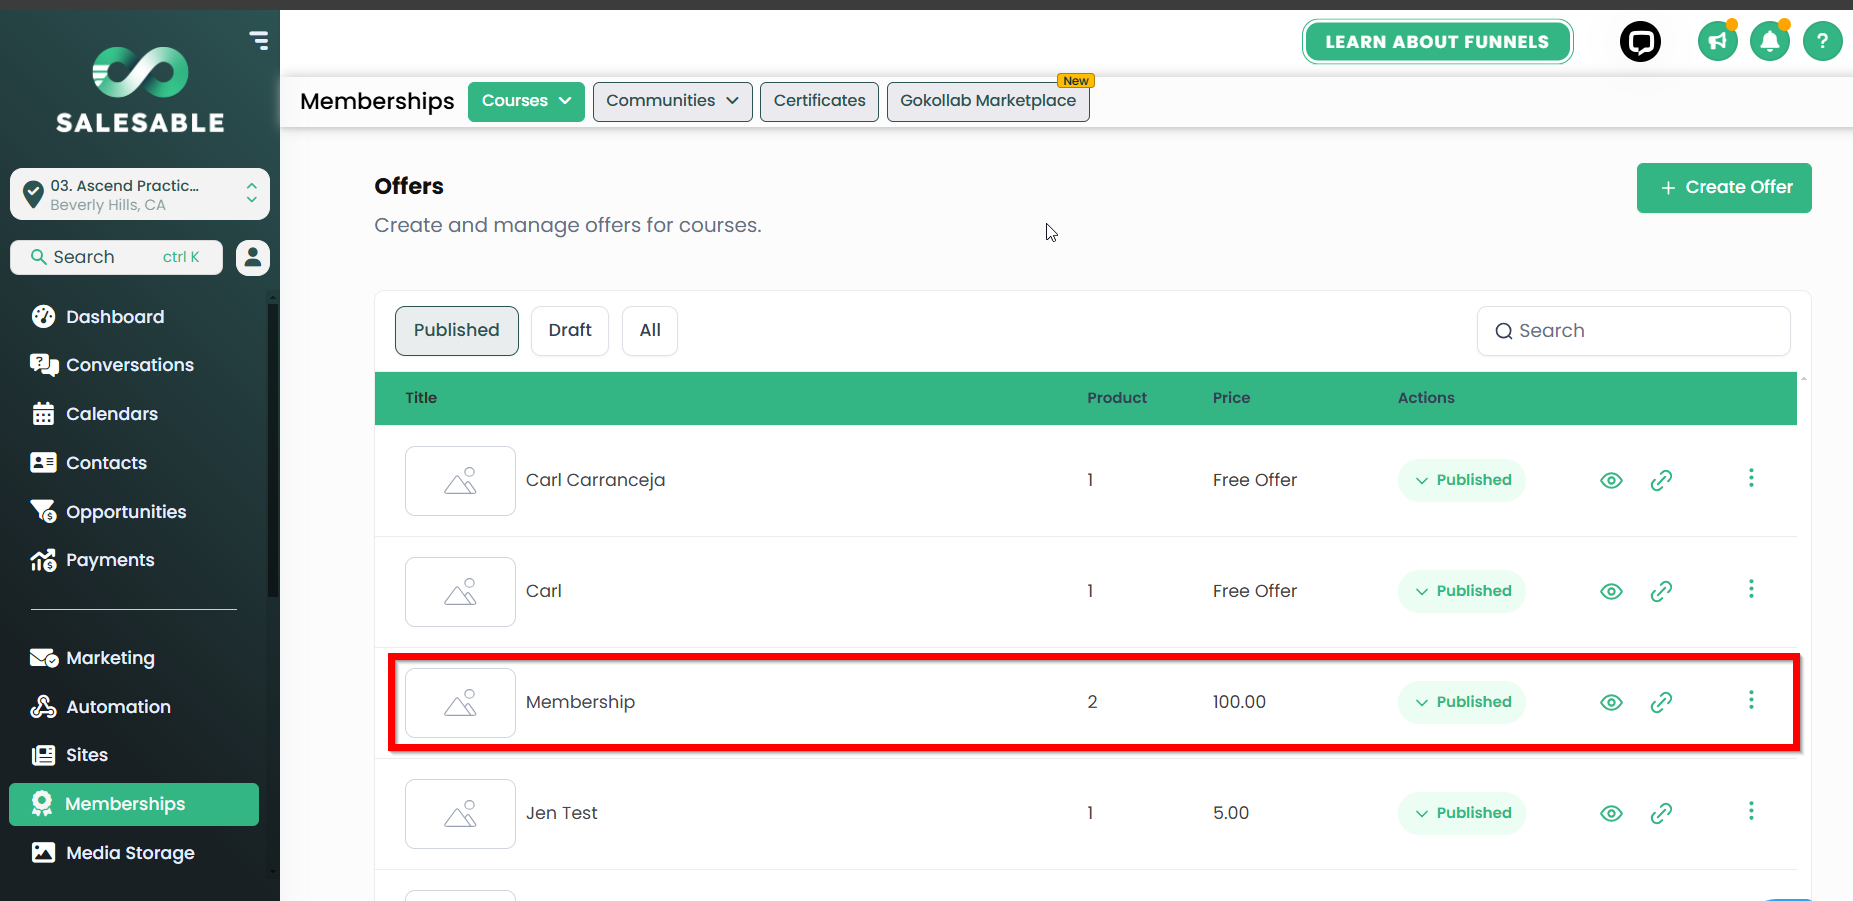This screenshot has width=1853, height=901.
Task: Open Carl Carranceja offer thumbnail
Action: [460, 481]
